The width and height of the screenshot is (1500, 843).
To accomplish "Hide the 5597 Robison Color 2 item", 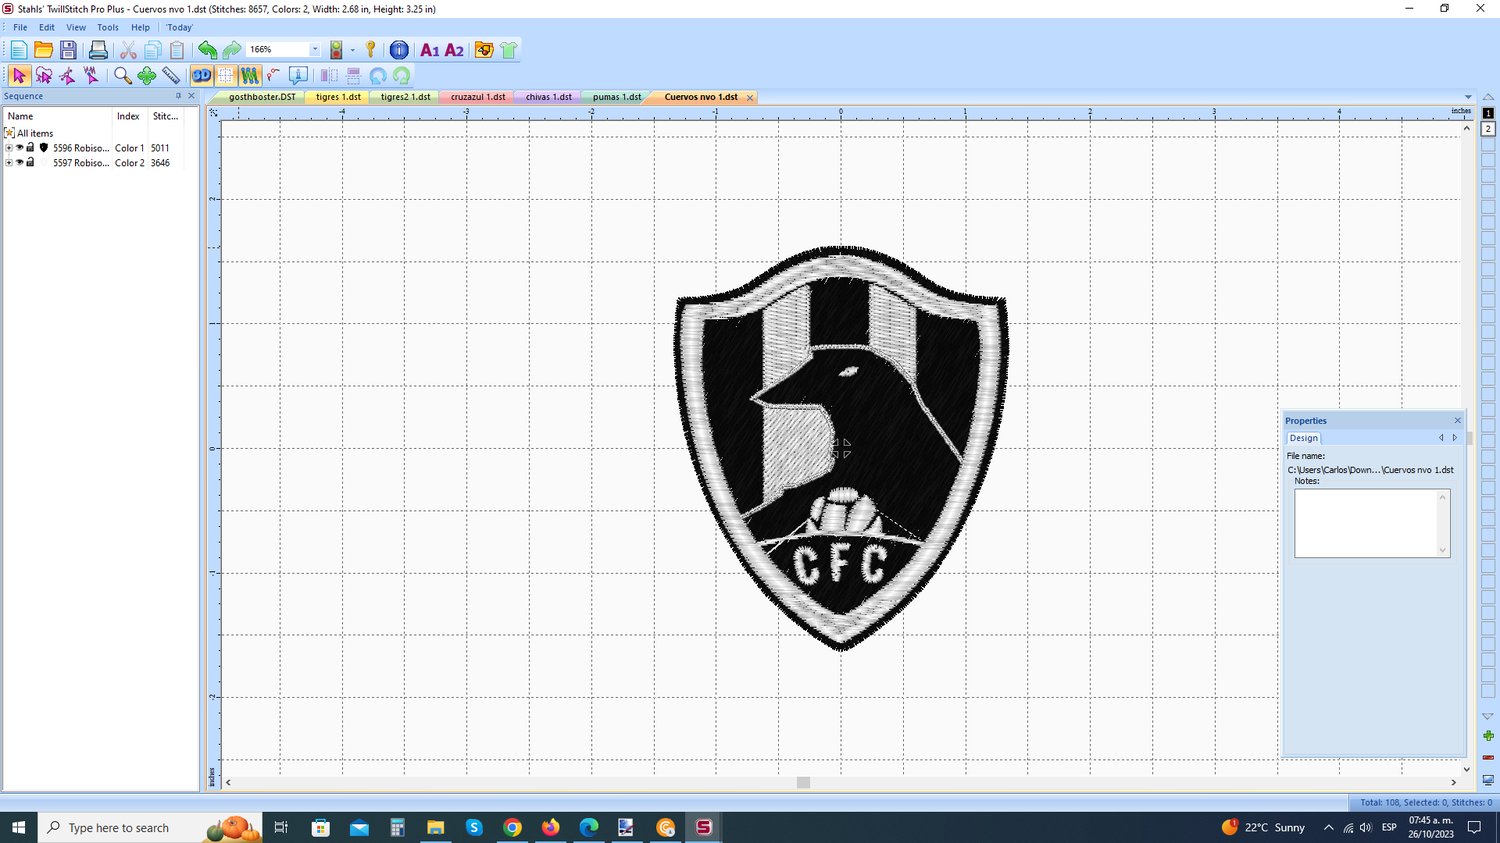I will (19, 163).
